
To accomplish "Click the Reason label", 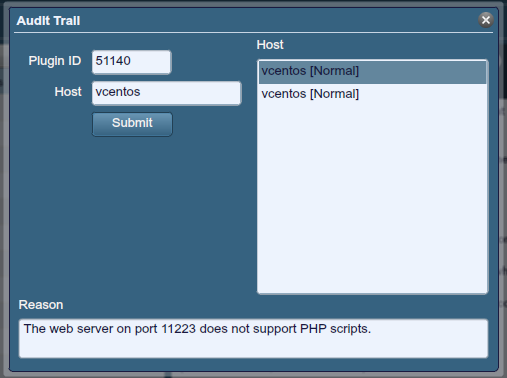I will pos(41,305).
